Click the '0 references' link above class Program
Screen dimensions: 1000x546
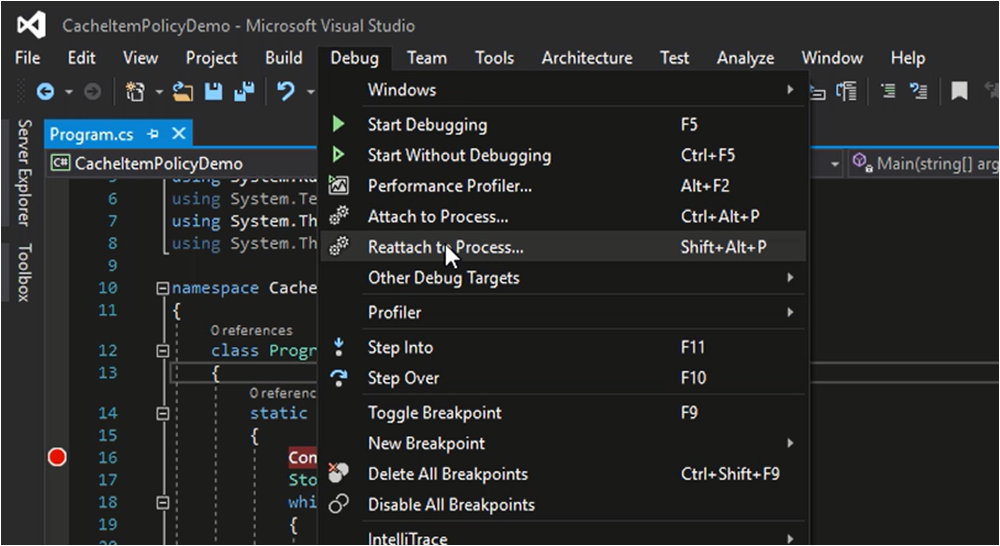(x=251, y=330)
